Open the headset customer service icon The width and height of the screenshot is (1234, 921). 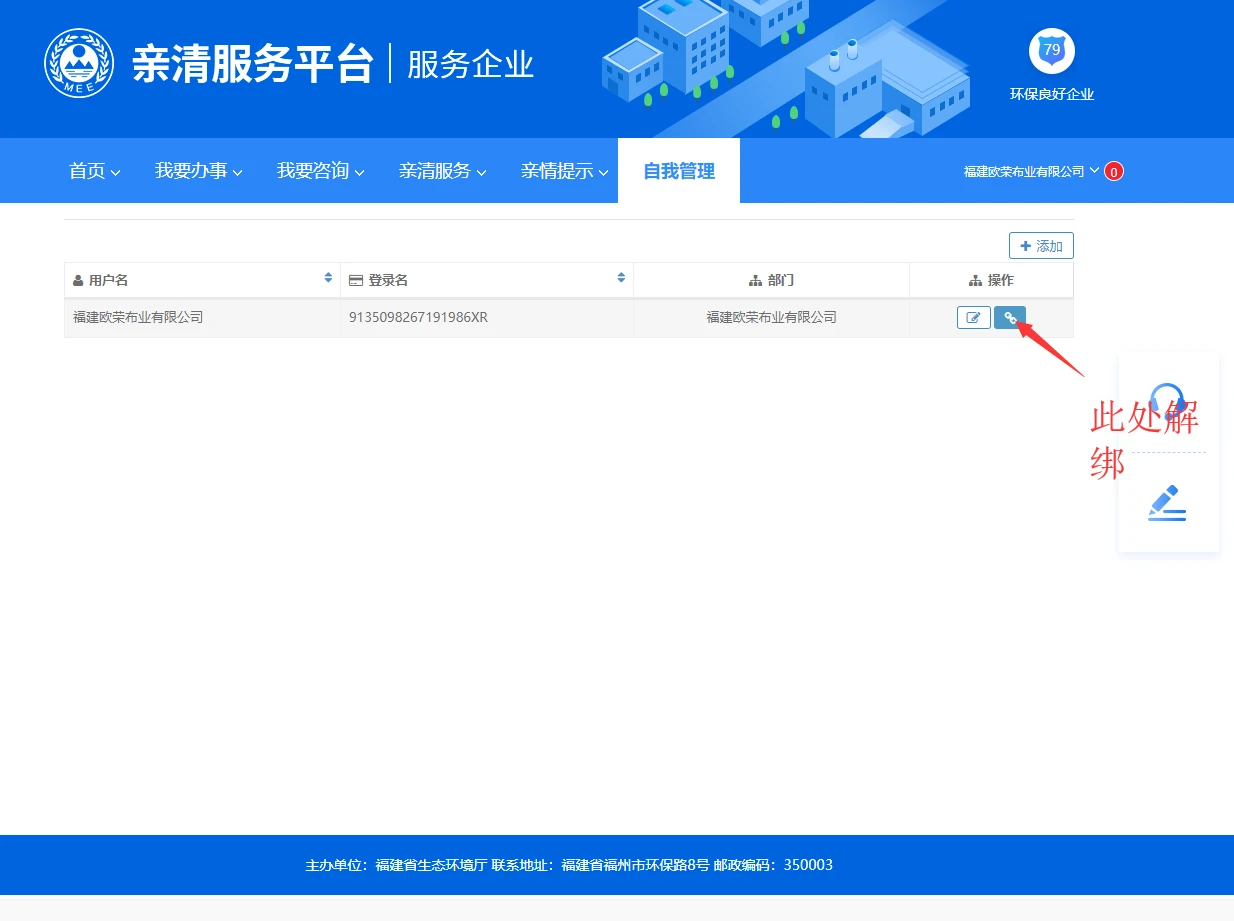1167,401
